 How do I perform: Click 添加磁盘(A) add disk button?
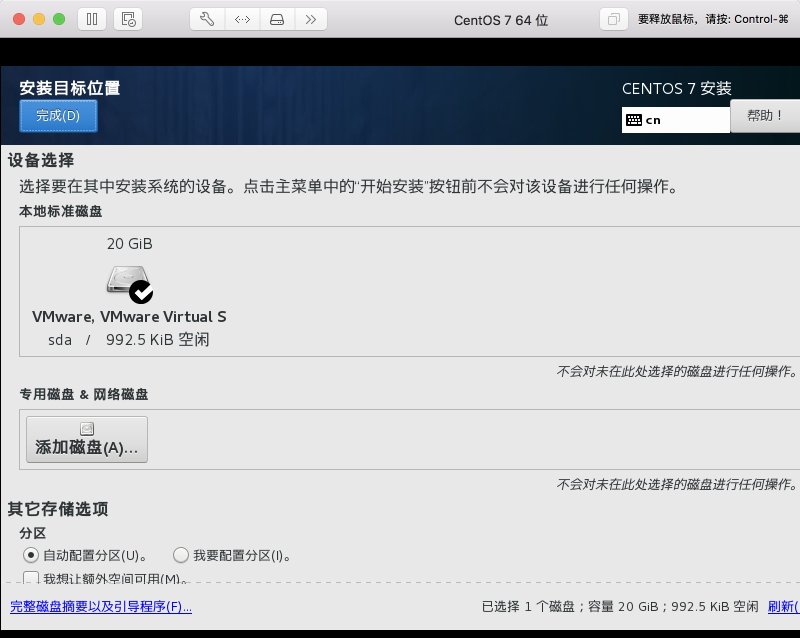87,439
